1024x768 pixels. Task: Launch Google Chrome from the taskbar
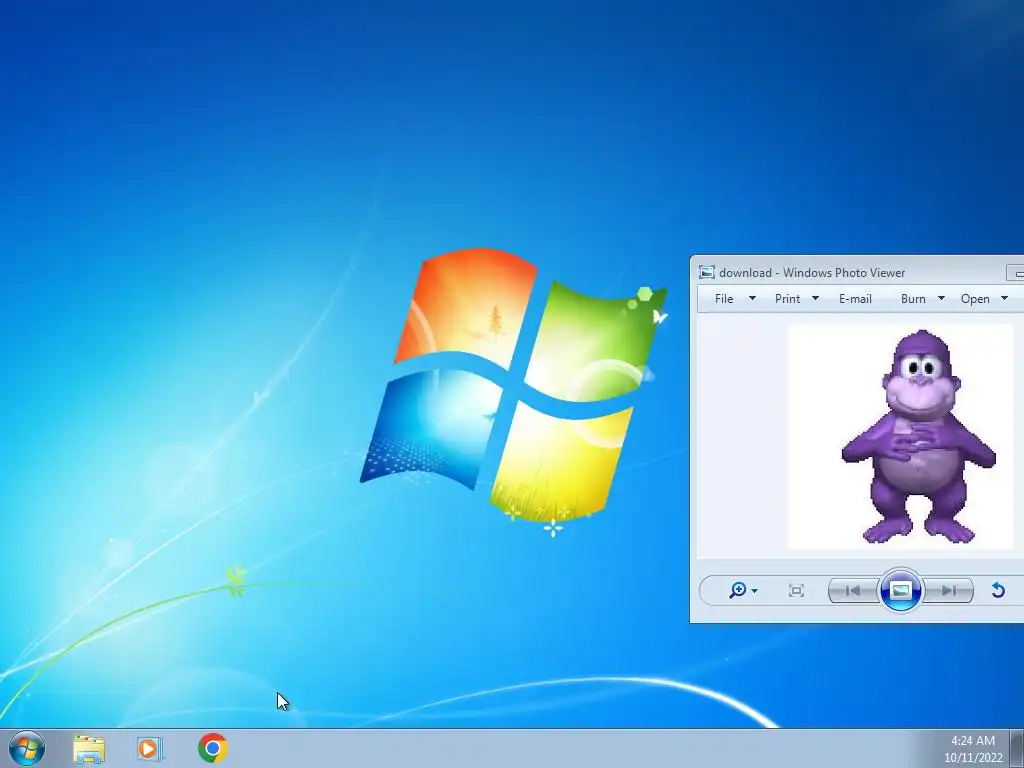(212, 748)
